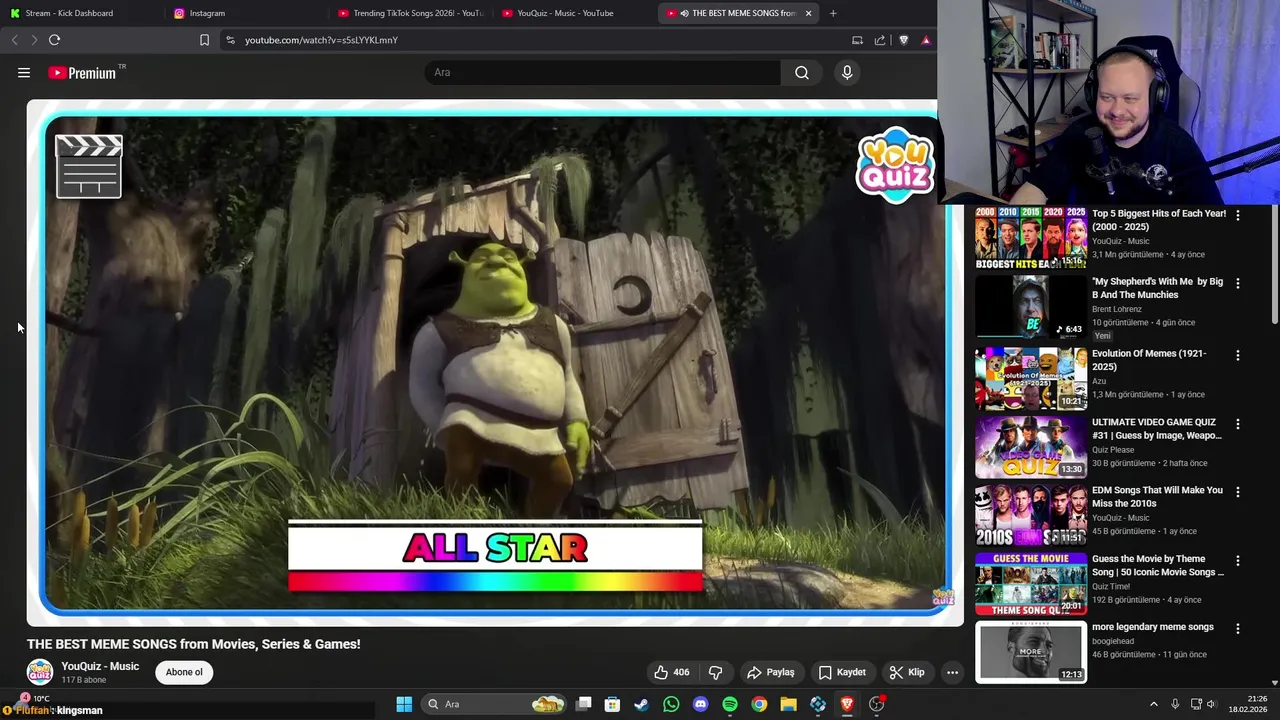Open site settings icon beside the URL
Image resolution: width=1280 pixels, height=720 pixels.
(x=230, y=40)
